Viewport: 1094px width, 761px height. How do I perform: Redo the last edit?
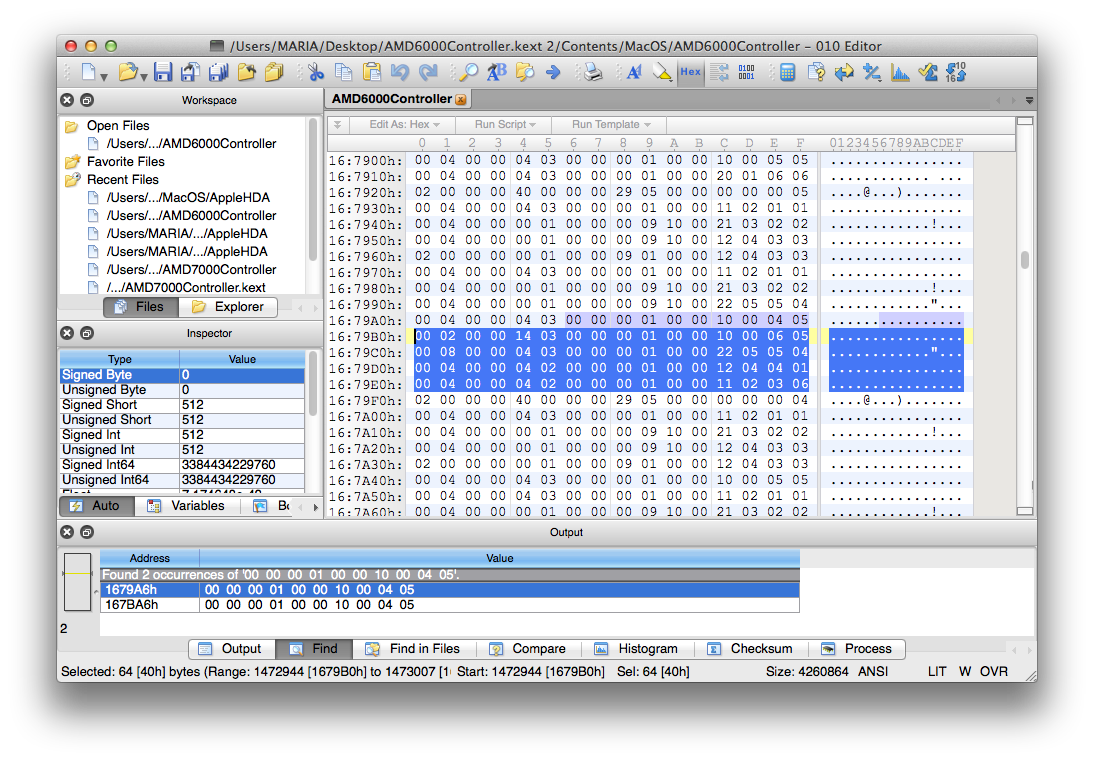[428, 72]
